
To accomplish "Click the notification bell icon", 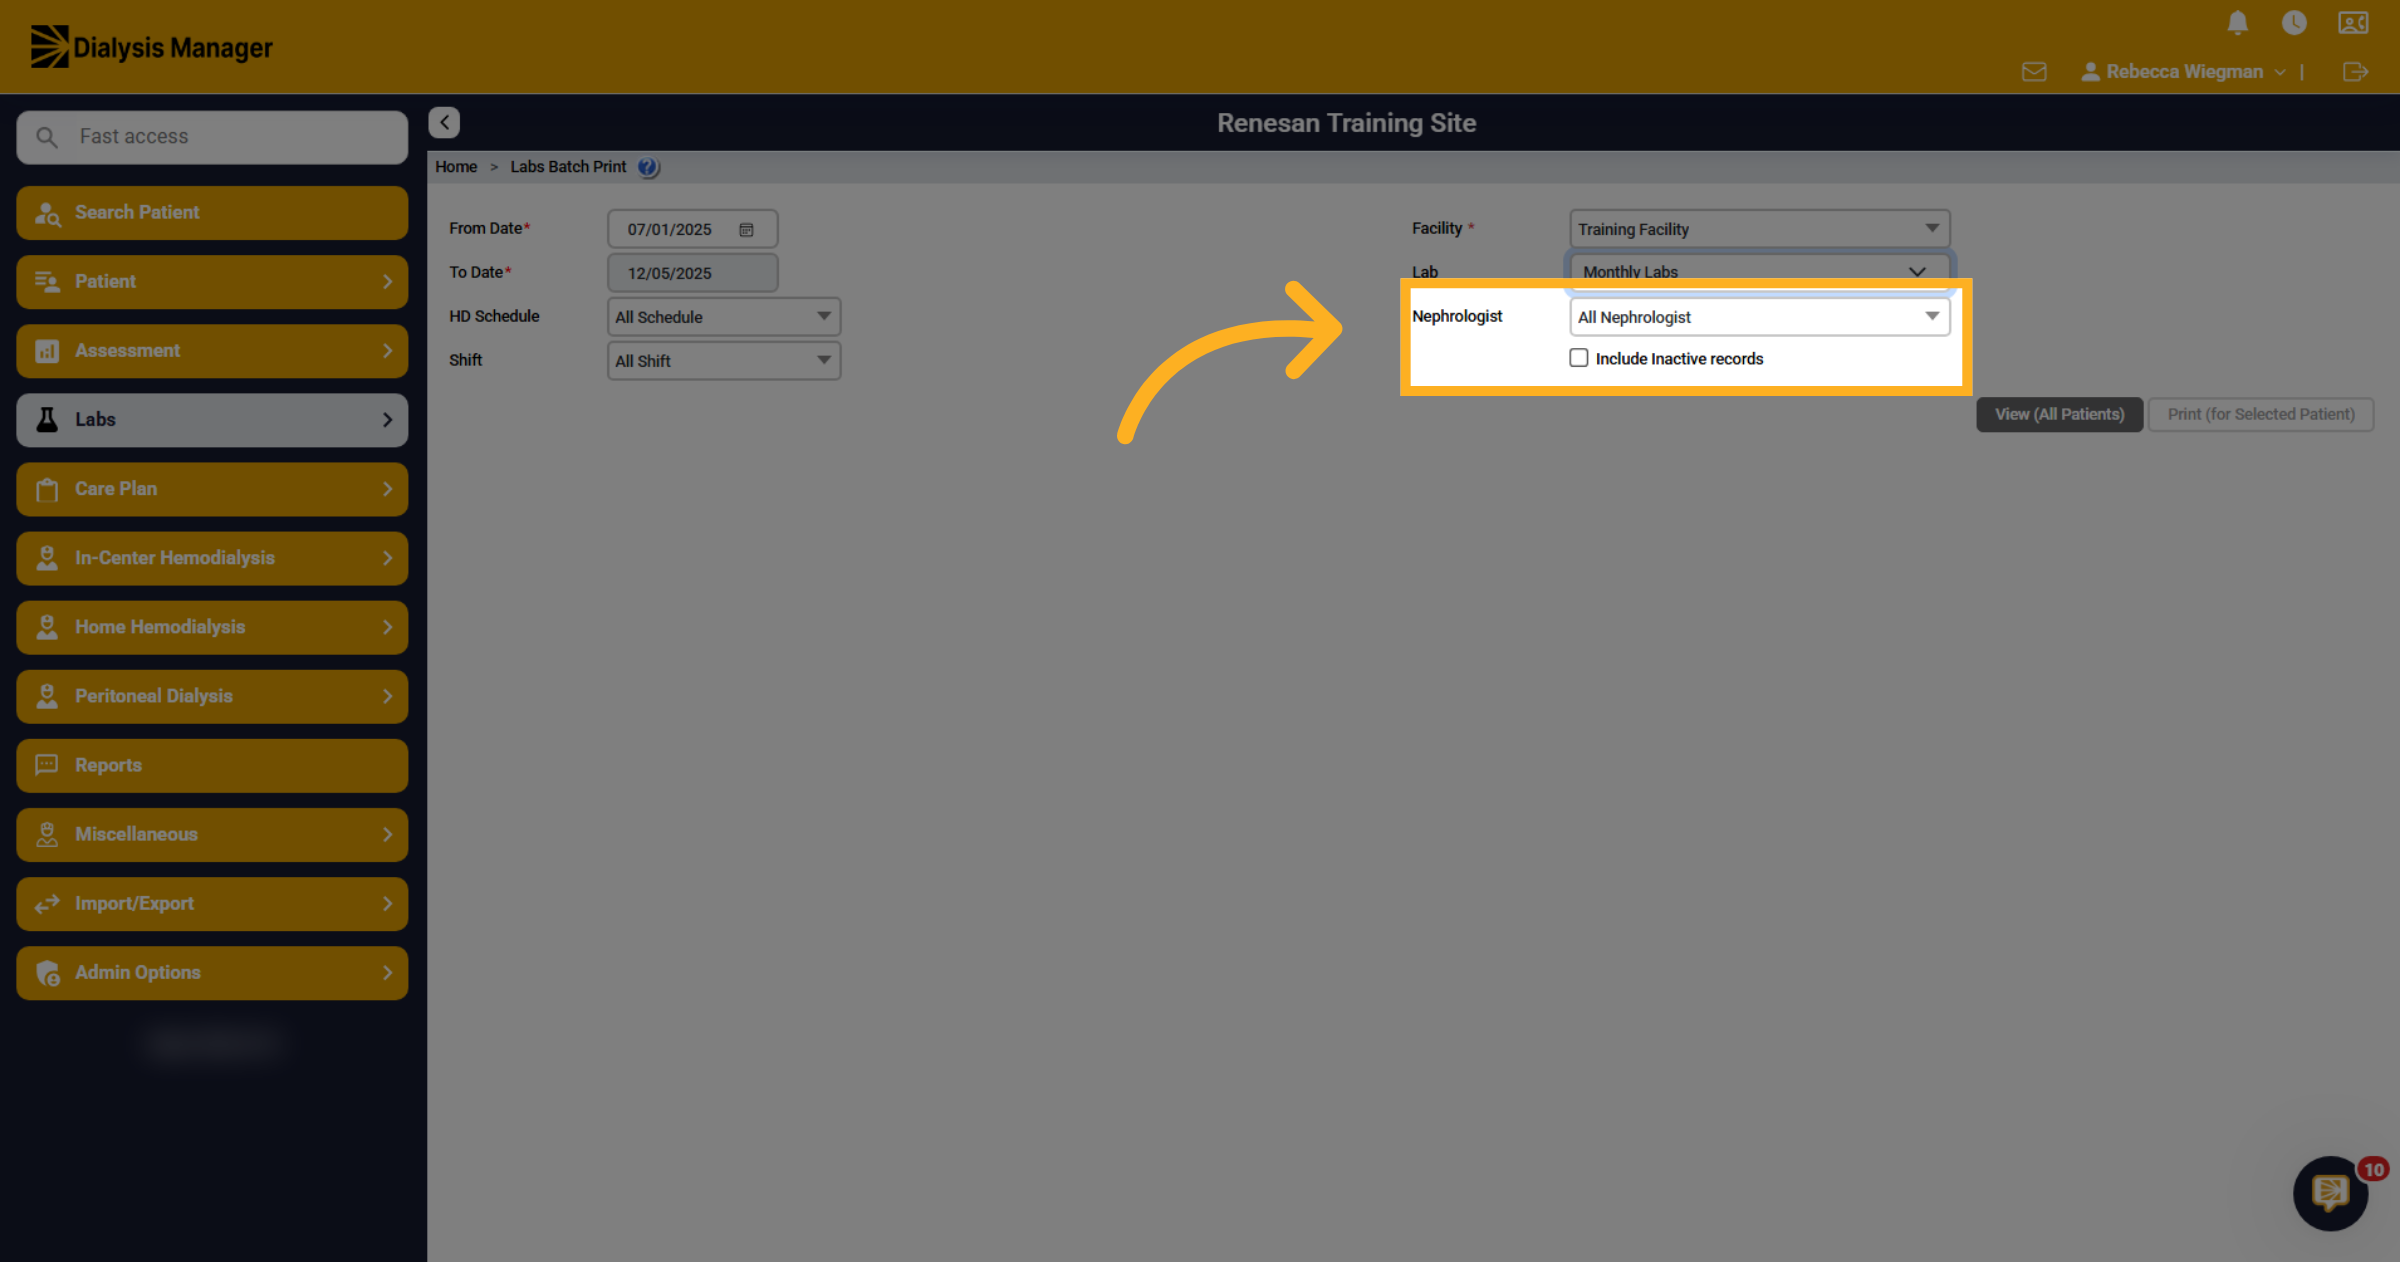I will 2238,23.
